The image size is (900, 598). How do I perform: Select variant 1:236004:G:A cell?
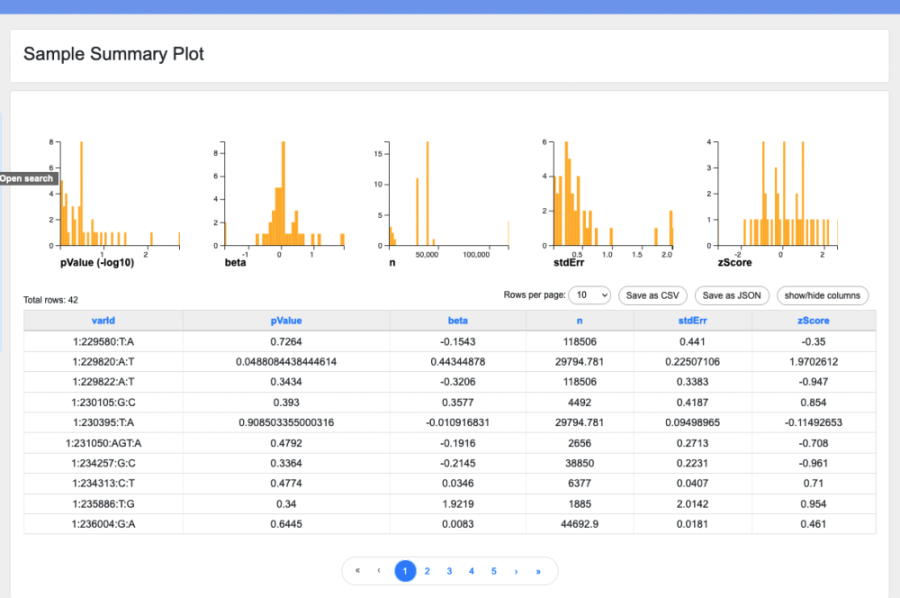pos(103,524)
